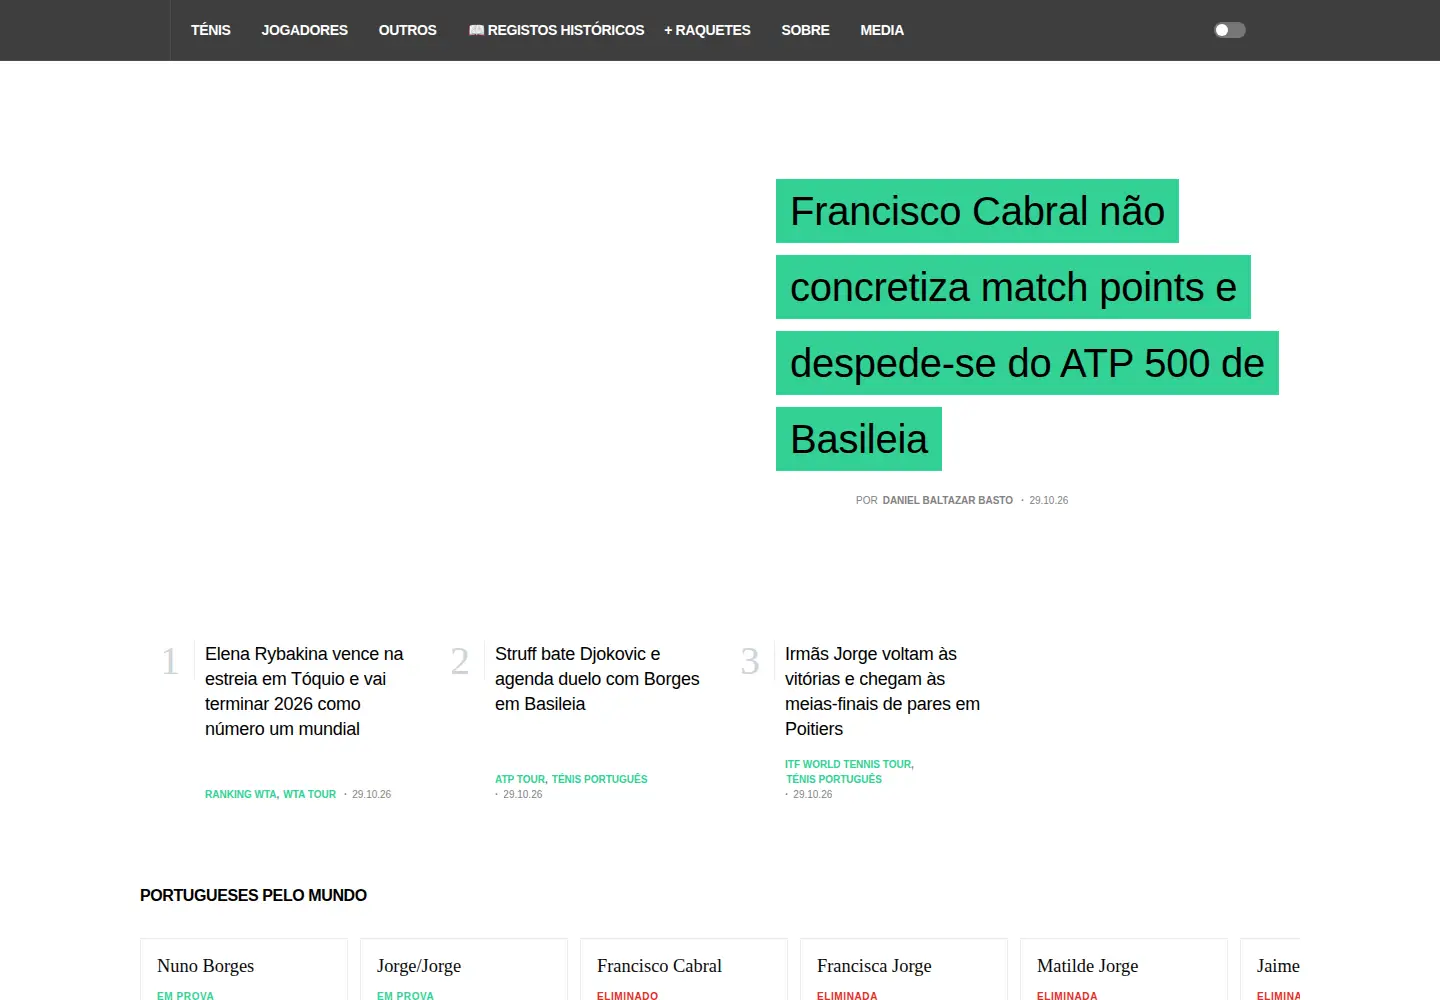This screenshot has height=1000, width=1440.
Task: Read the Elena Rybakina Tóquio article
Action: point(304,691)
